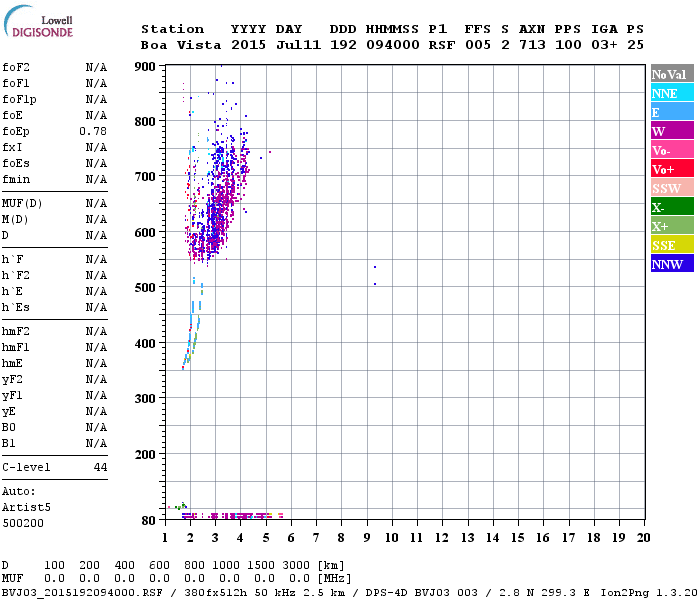Click the Ion2Png 1.3.20 footer text

click(x=649, y=593)
